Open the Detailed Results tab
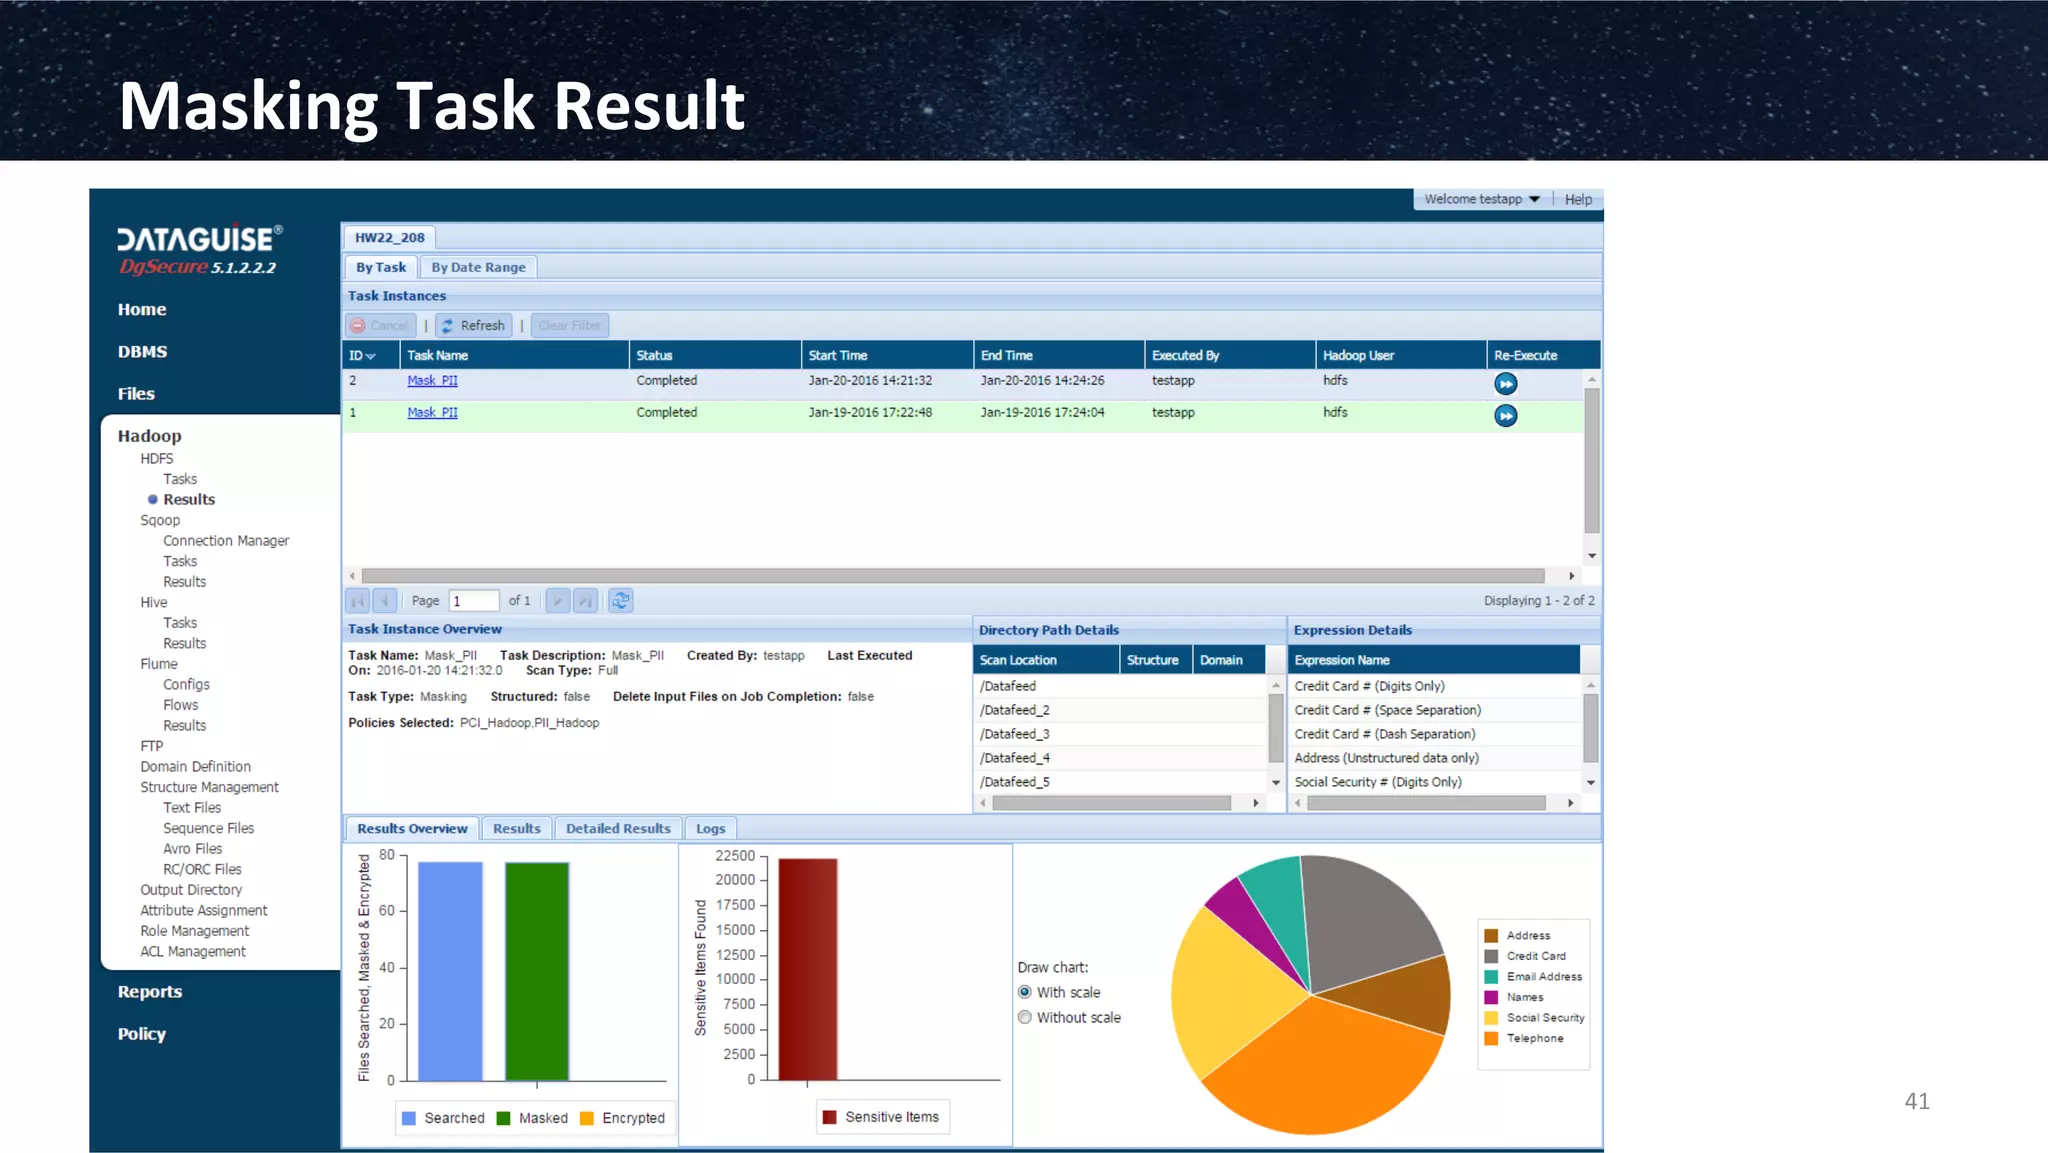2048x1153 pixels. click(618, 828)
